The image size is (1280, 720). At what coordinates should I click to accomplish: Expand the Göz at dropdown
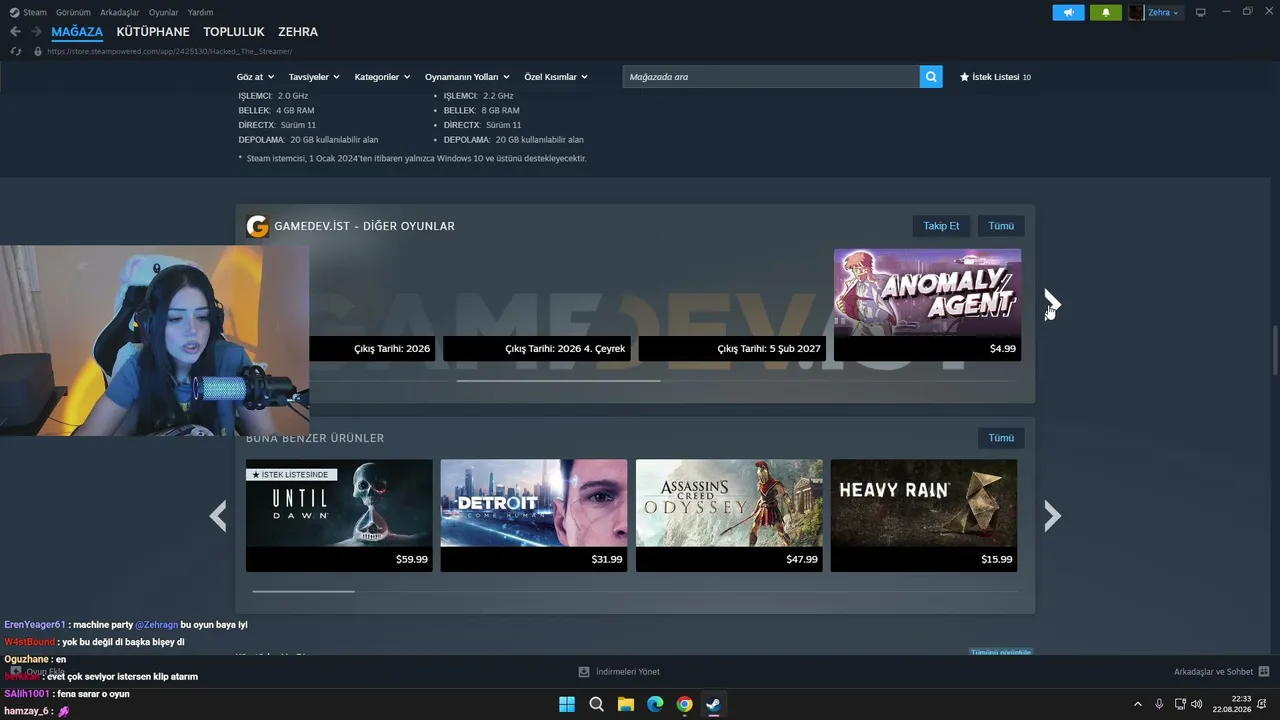(x=255, y=77)
